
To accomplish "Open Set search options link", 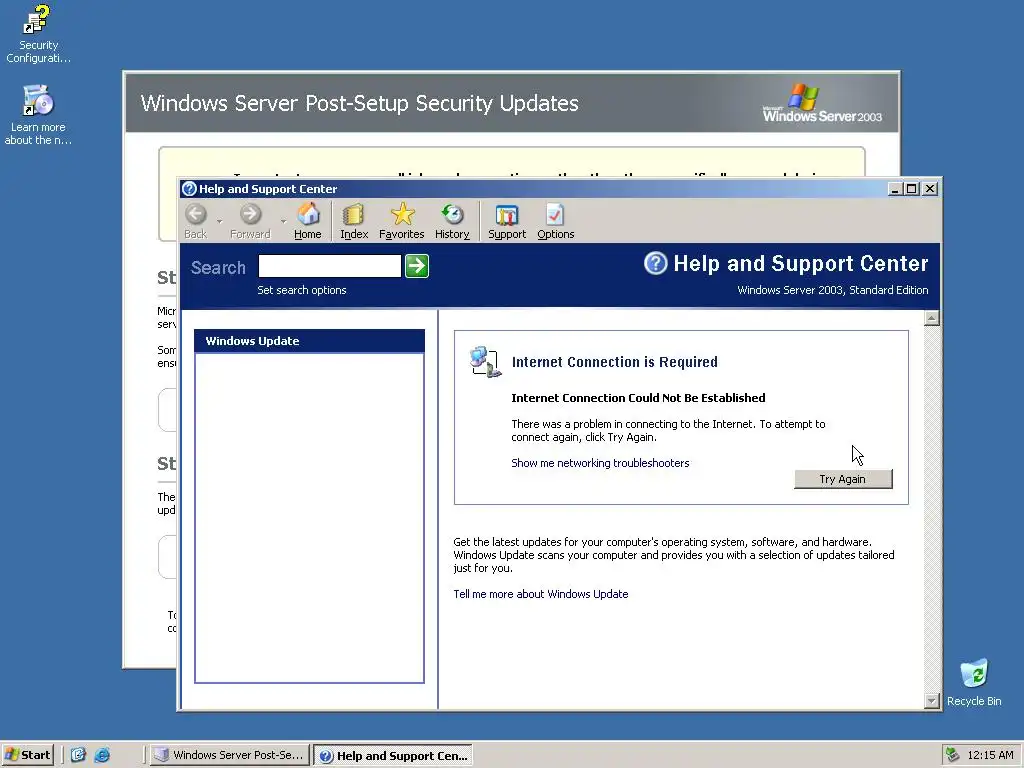I will pos(302,290).
